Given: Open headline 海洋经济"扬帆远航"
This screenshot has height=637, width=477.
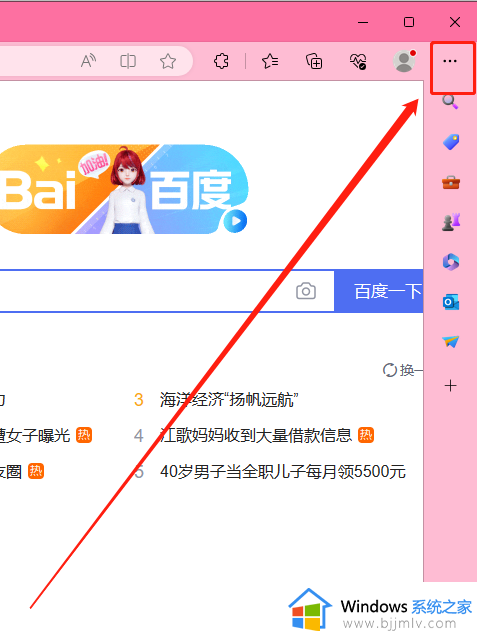Looking at the screenshot, I should (229, 400).
